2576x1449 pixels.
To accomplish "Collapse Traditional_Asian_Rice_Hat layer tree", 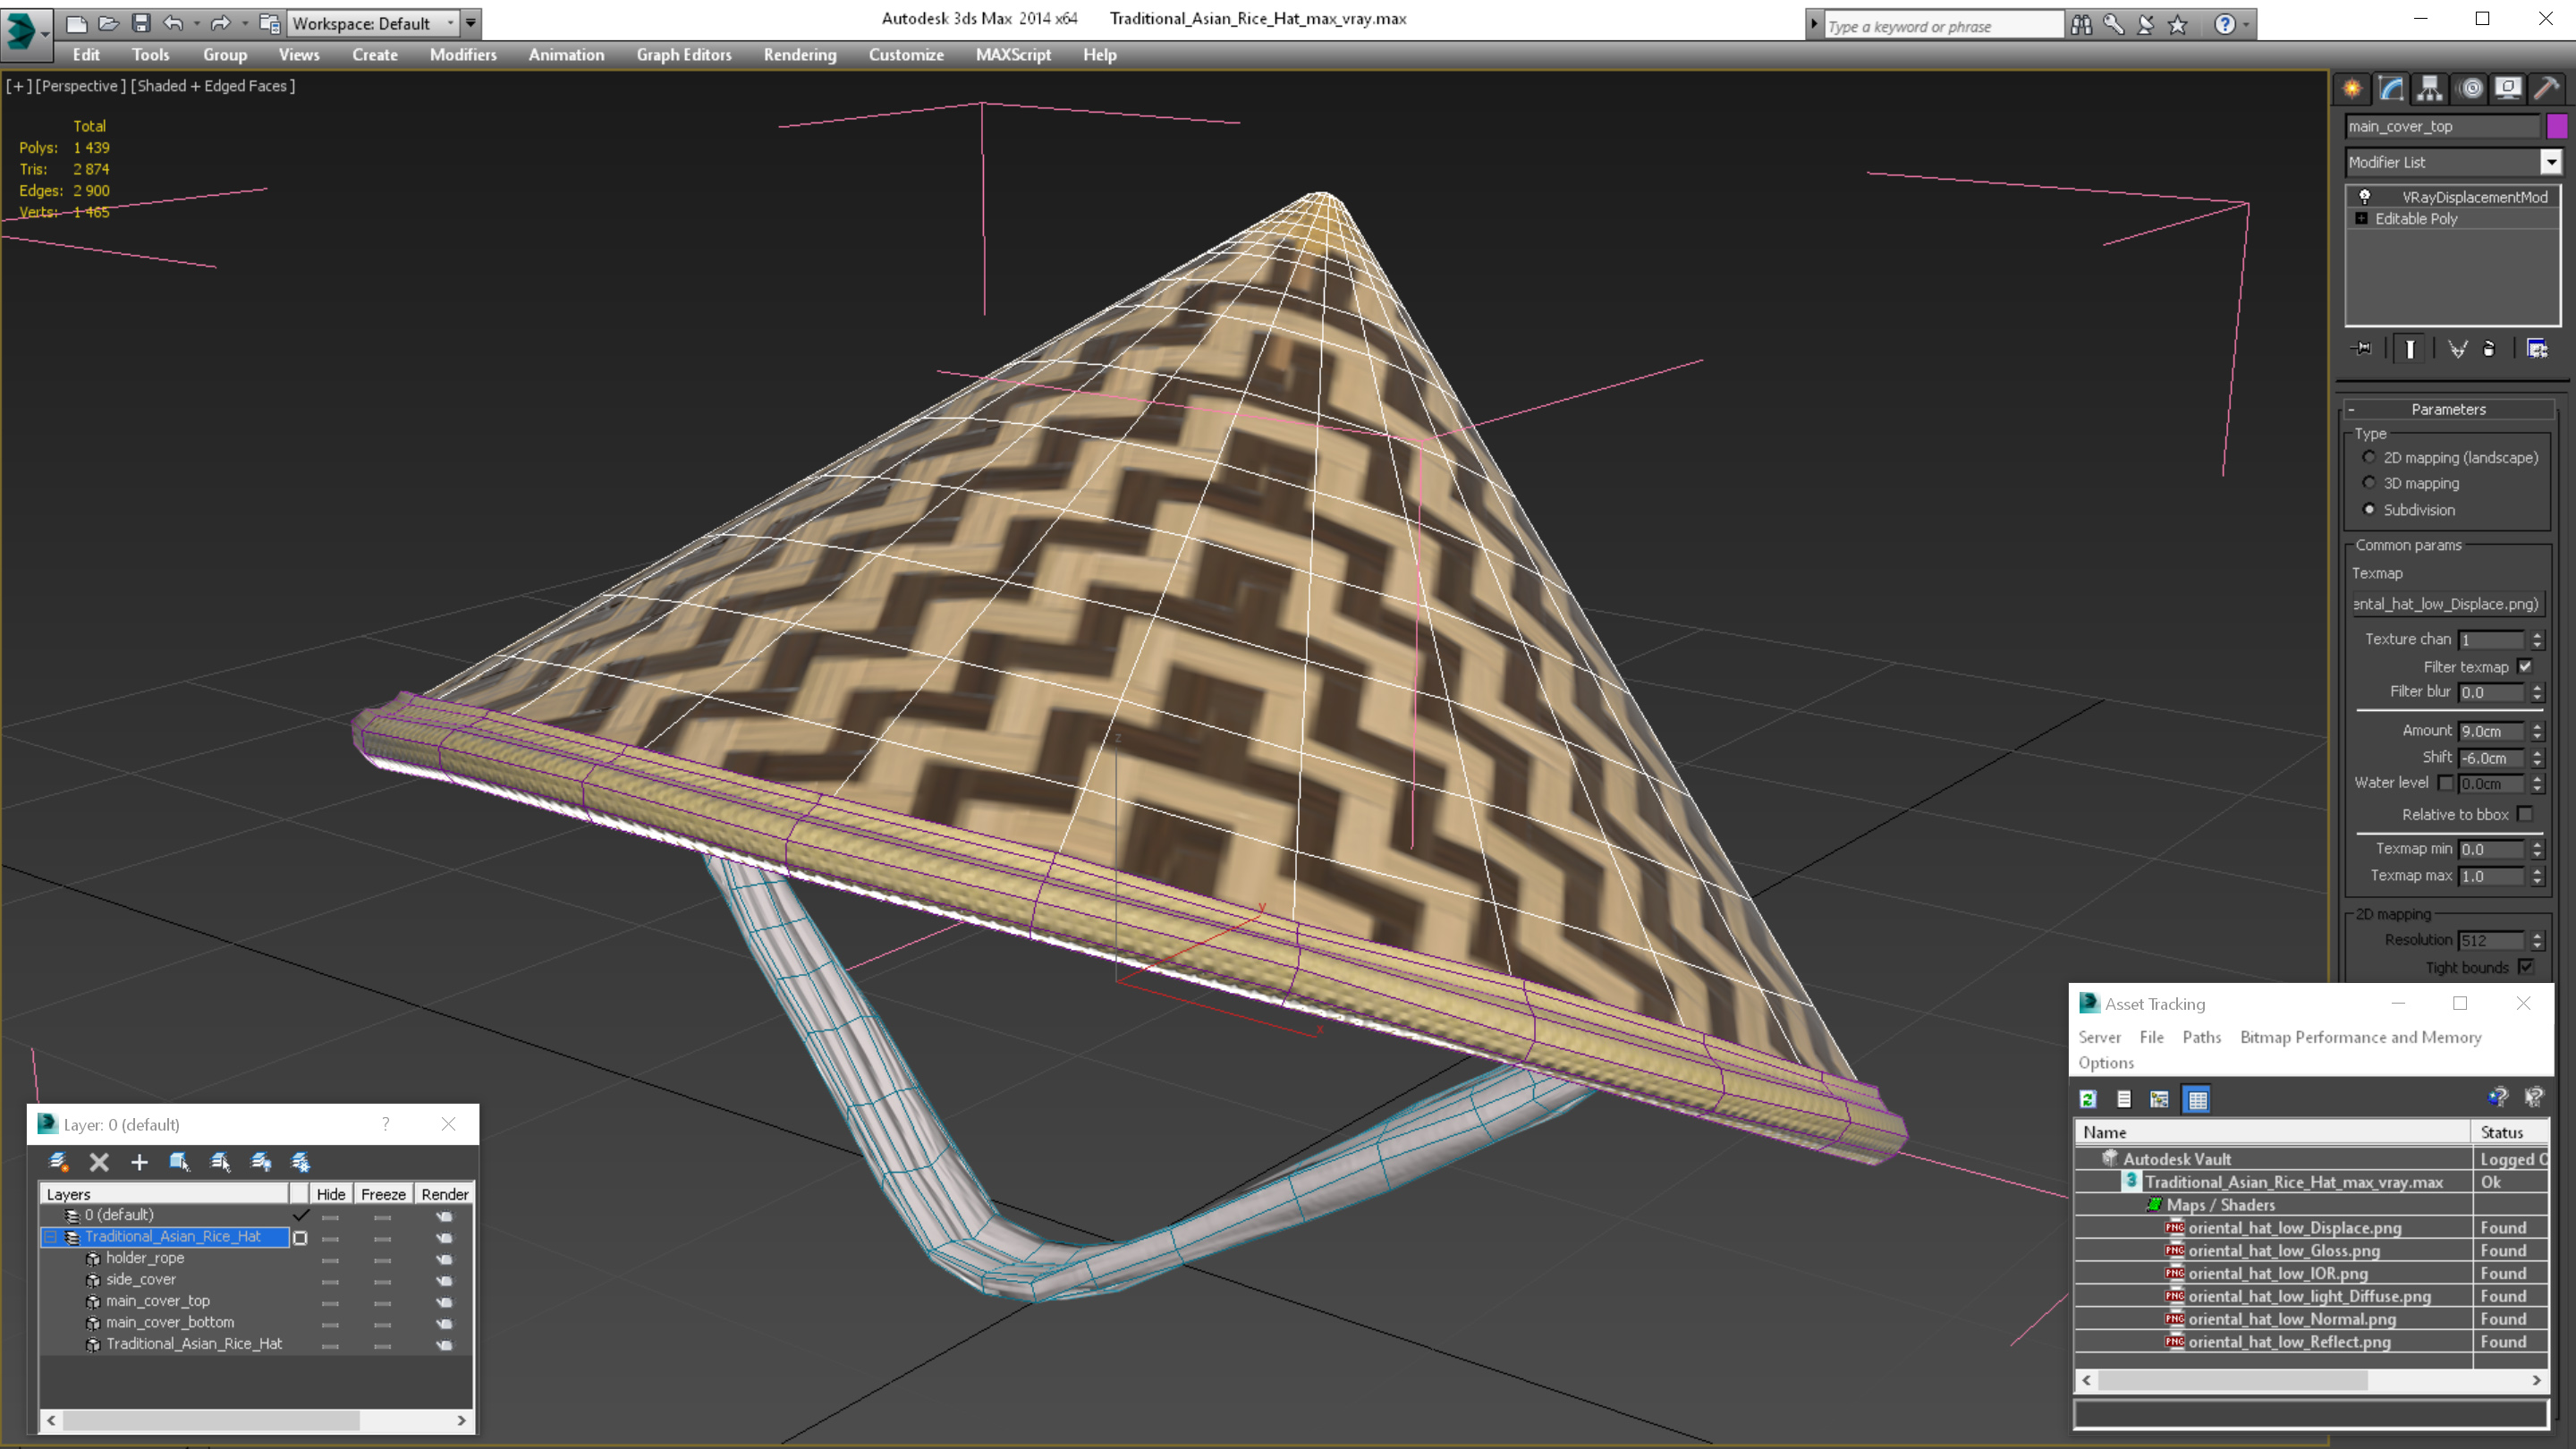I will coord(50,1237).
